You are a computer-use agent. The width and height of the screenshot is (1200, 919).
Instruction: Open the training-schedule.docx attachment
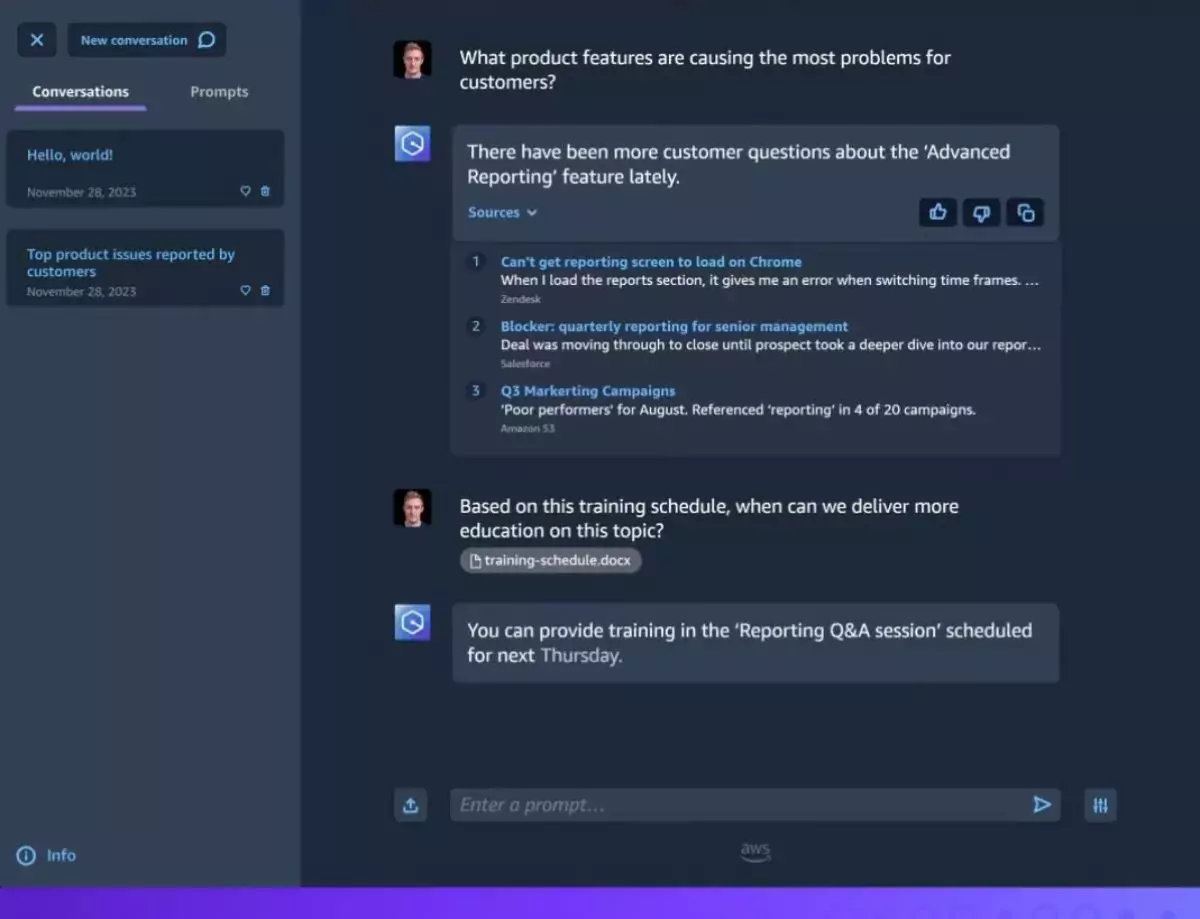550,560
